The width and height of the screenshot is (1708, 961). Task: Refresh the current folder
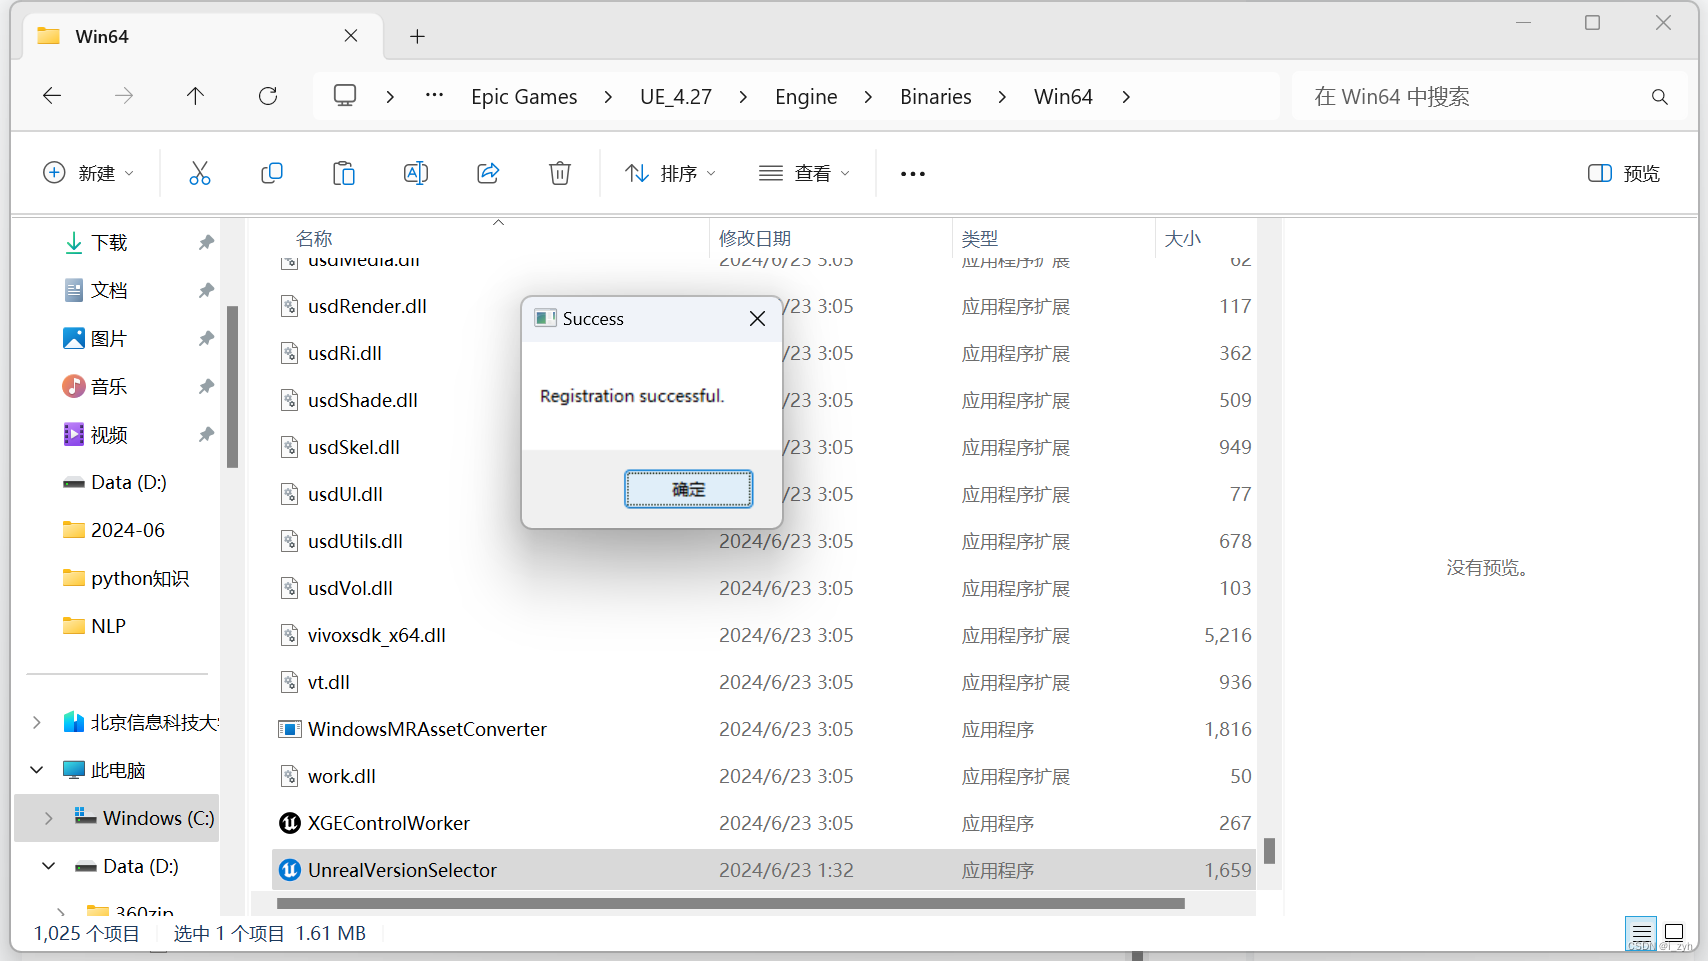pyautogui.click(x=268, y=96)
